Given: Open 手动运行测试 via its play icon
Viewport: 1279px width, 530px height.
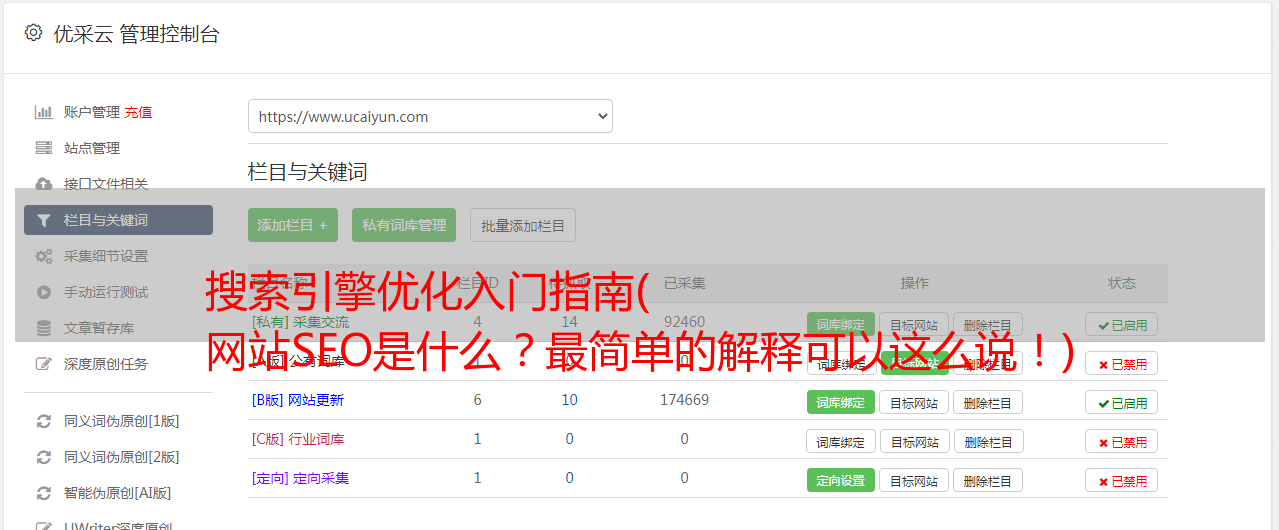Looking at the screenshot, I should tap(44, 292).
